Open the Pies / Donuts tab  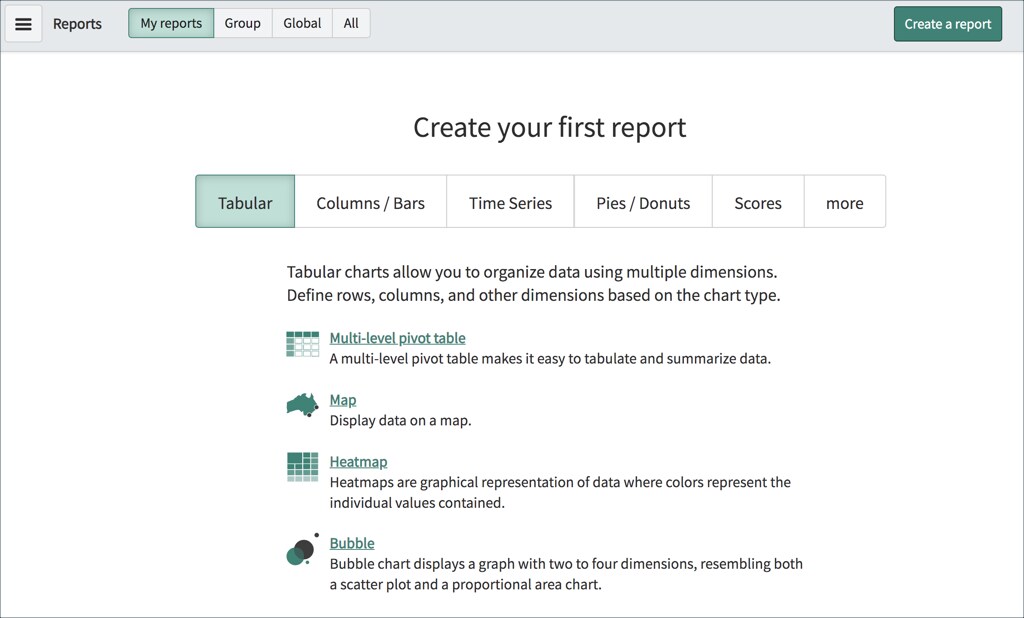coord(643,201)
